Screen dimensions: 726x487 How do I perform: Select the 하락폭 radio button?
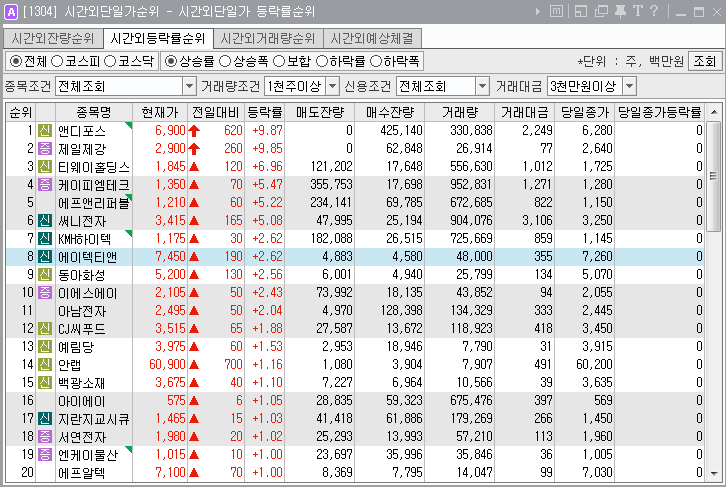click(376, 61)
